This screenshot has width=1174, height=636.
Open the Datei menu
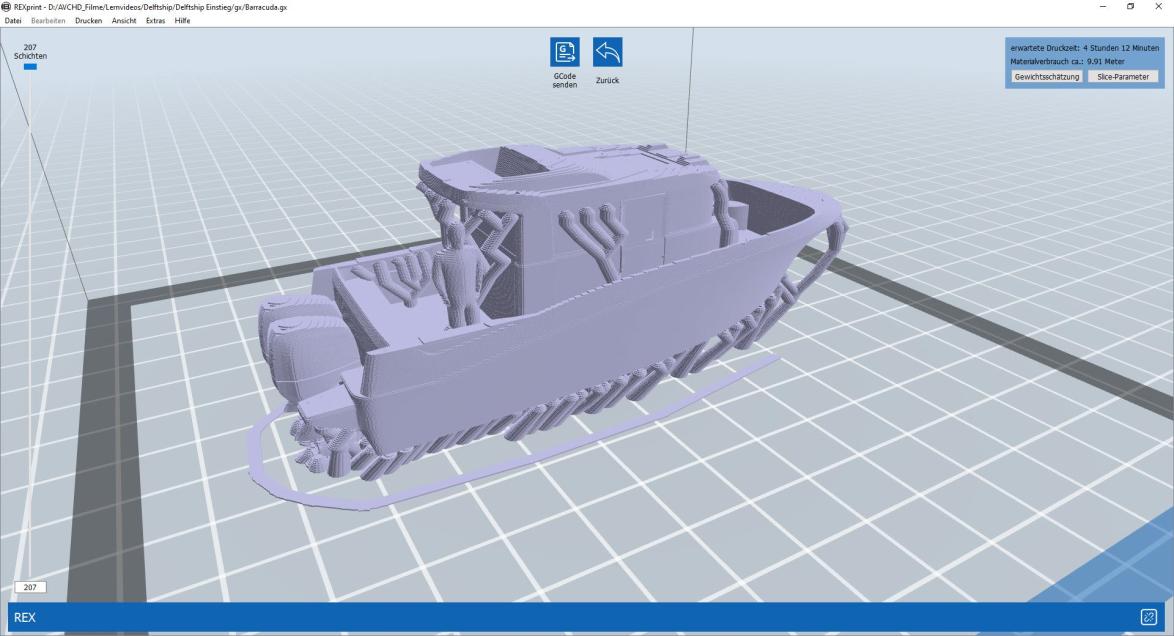tap(14, 21)
